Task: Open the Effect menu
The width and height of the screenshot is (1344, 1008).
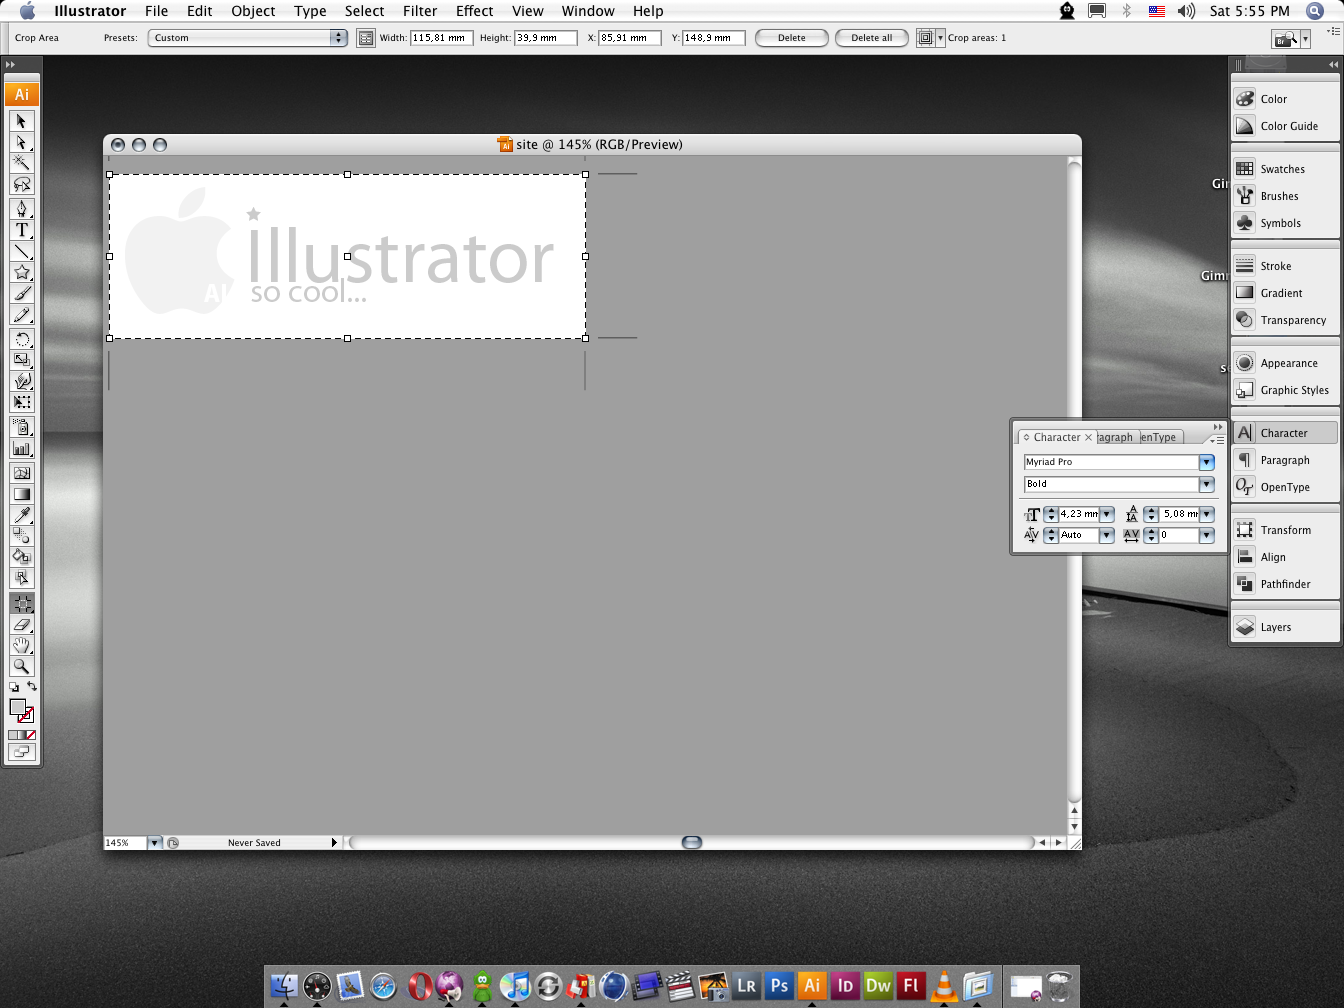Action: (x=474, y=11)
